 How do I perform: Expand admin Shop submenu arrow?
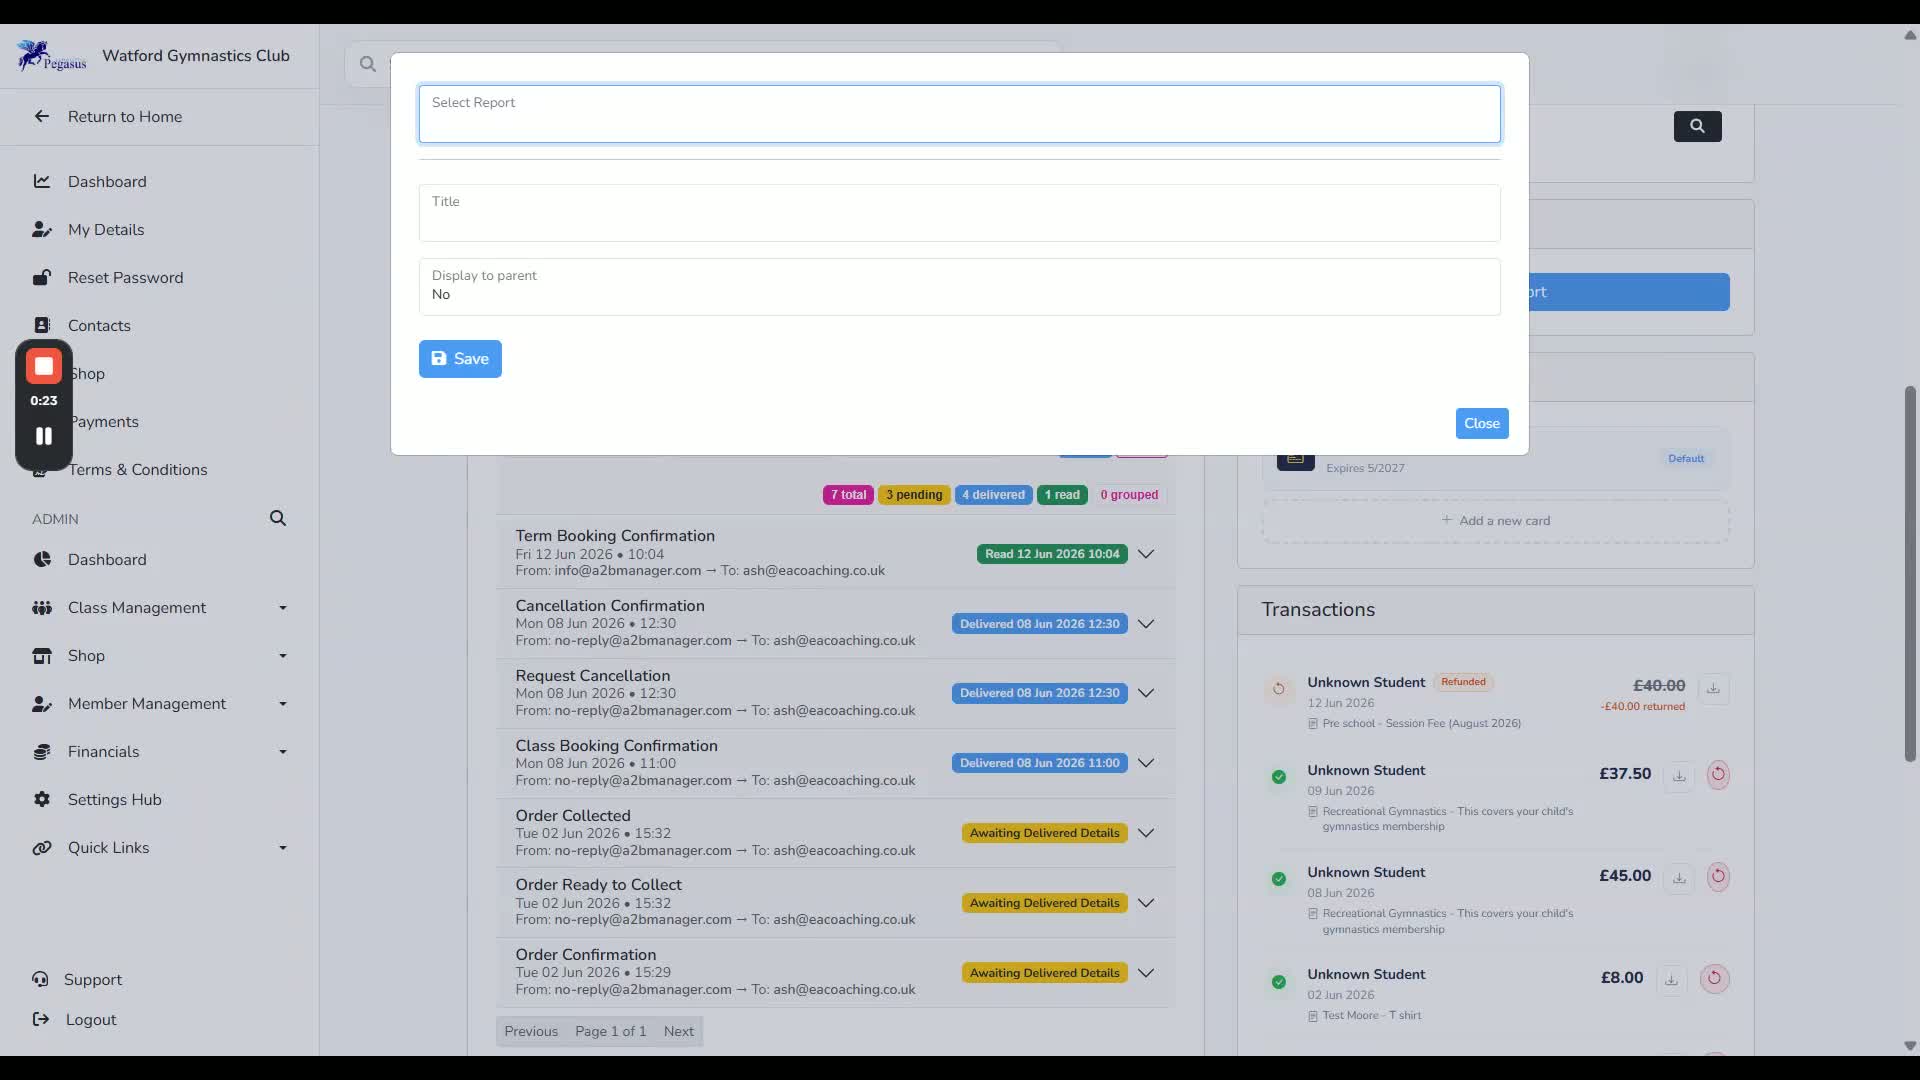point(283,656)
